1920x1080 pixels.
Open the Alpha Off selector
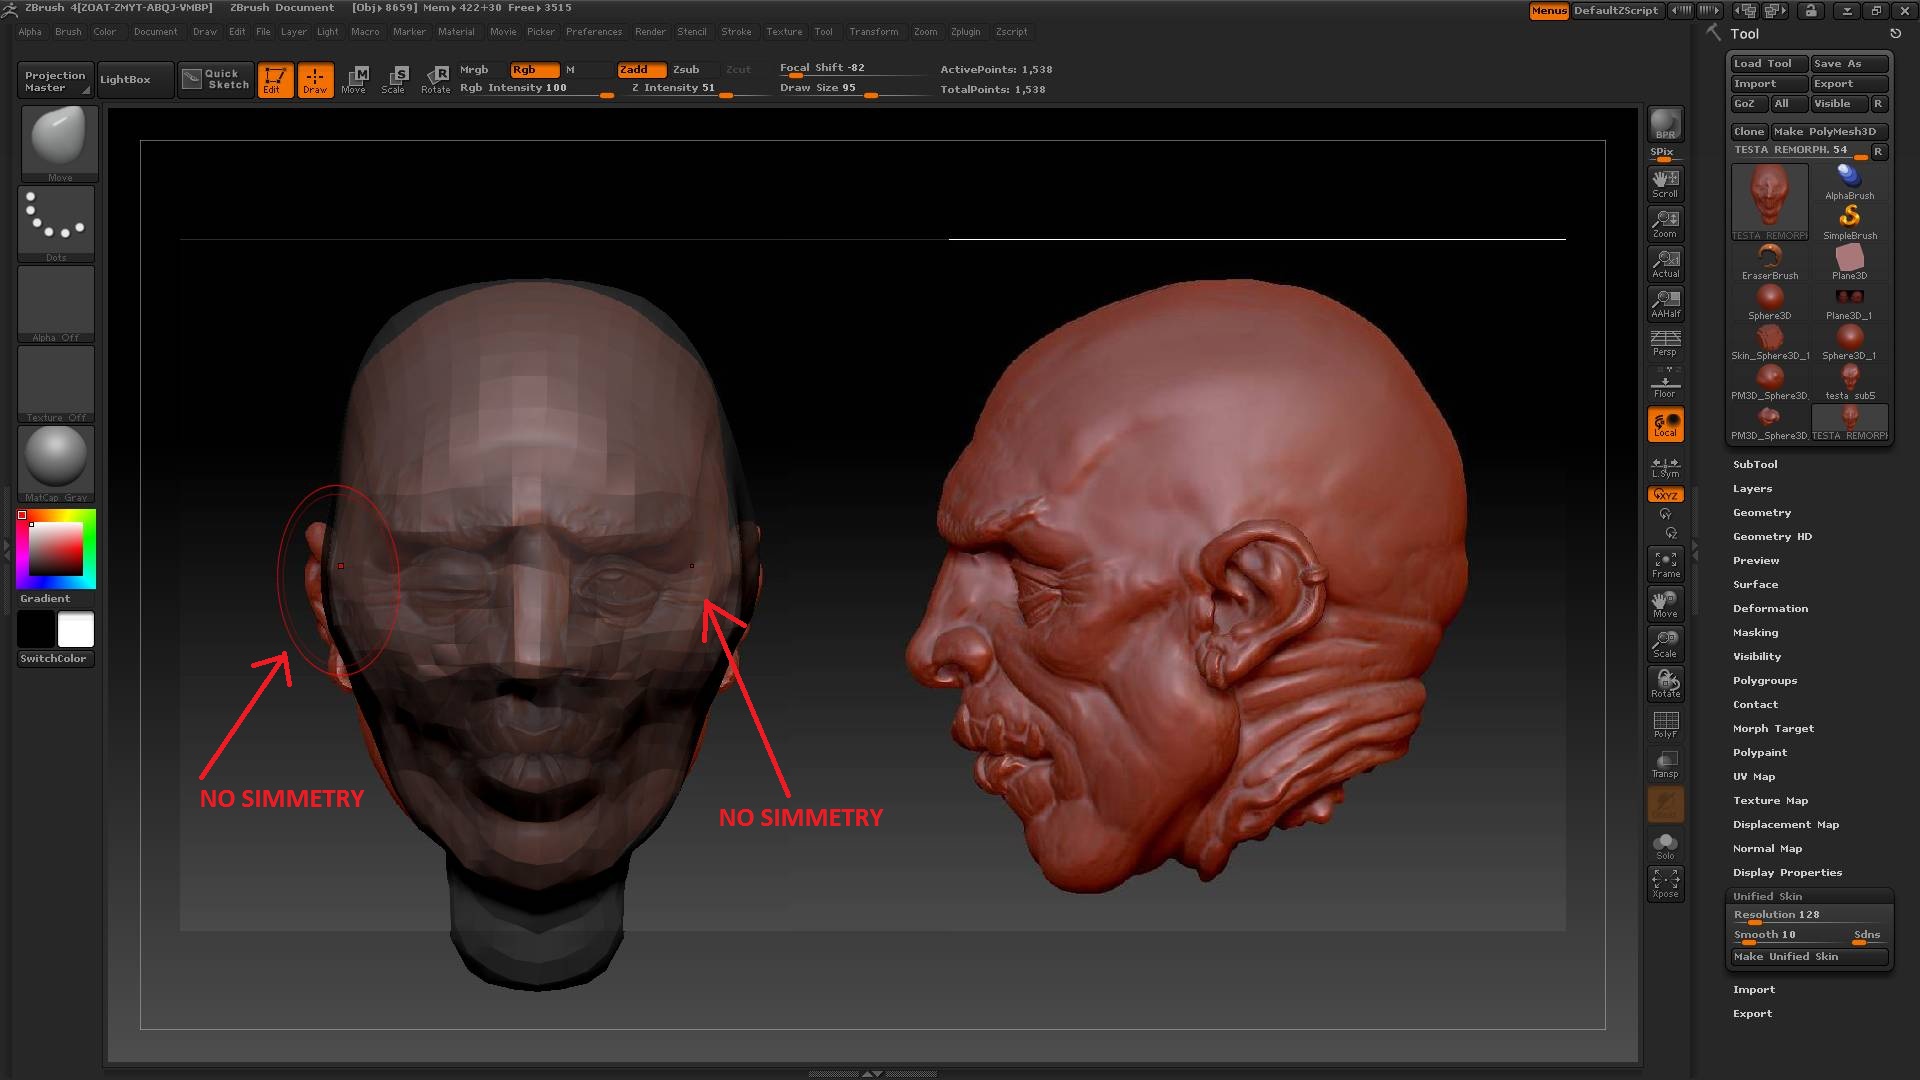[x=56, y=304]
